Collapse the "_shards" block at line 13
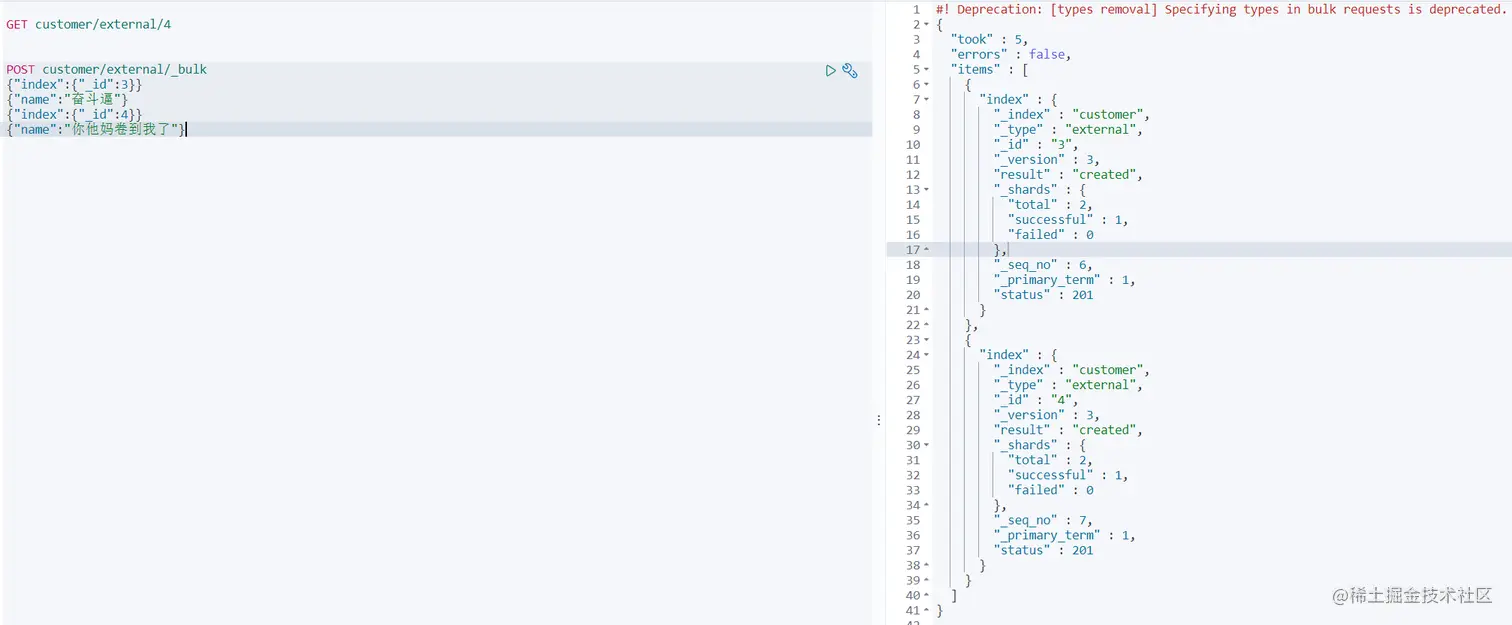 927,189
